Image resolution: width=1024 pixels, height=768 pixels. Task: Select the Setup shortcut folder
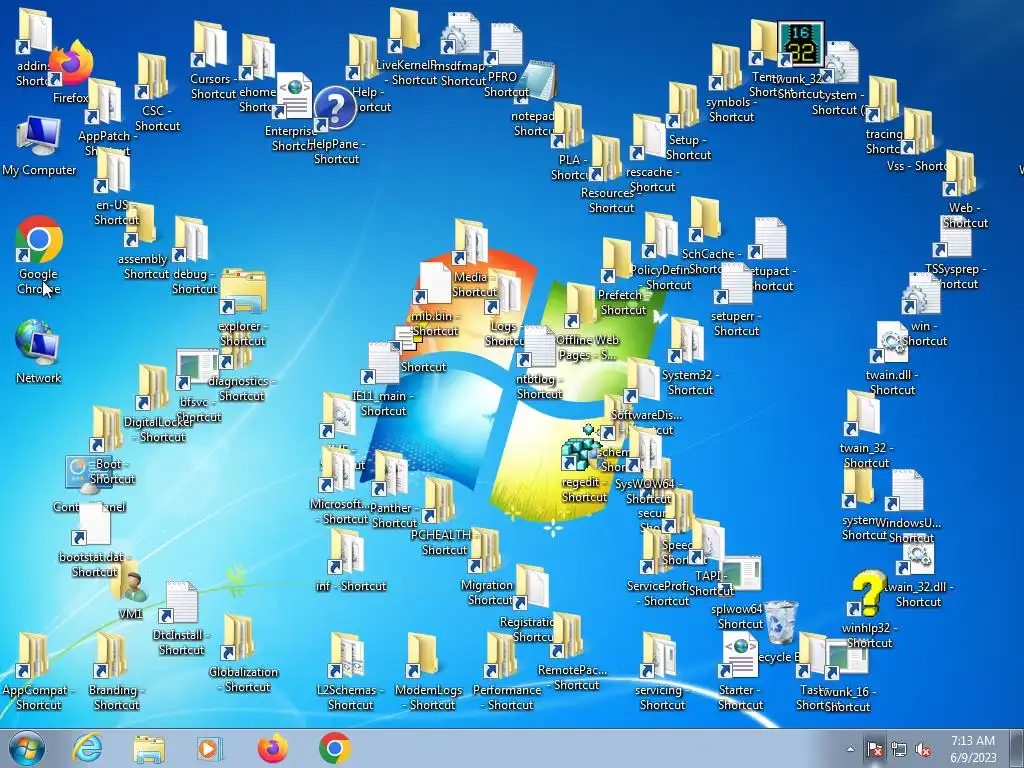(682, 105)
